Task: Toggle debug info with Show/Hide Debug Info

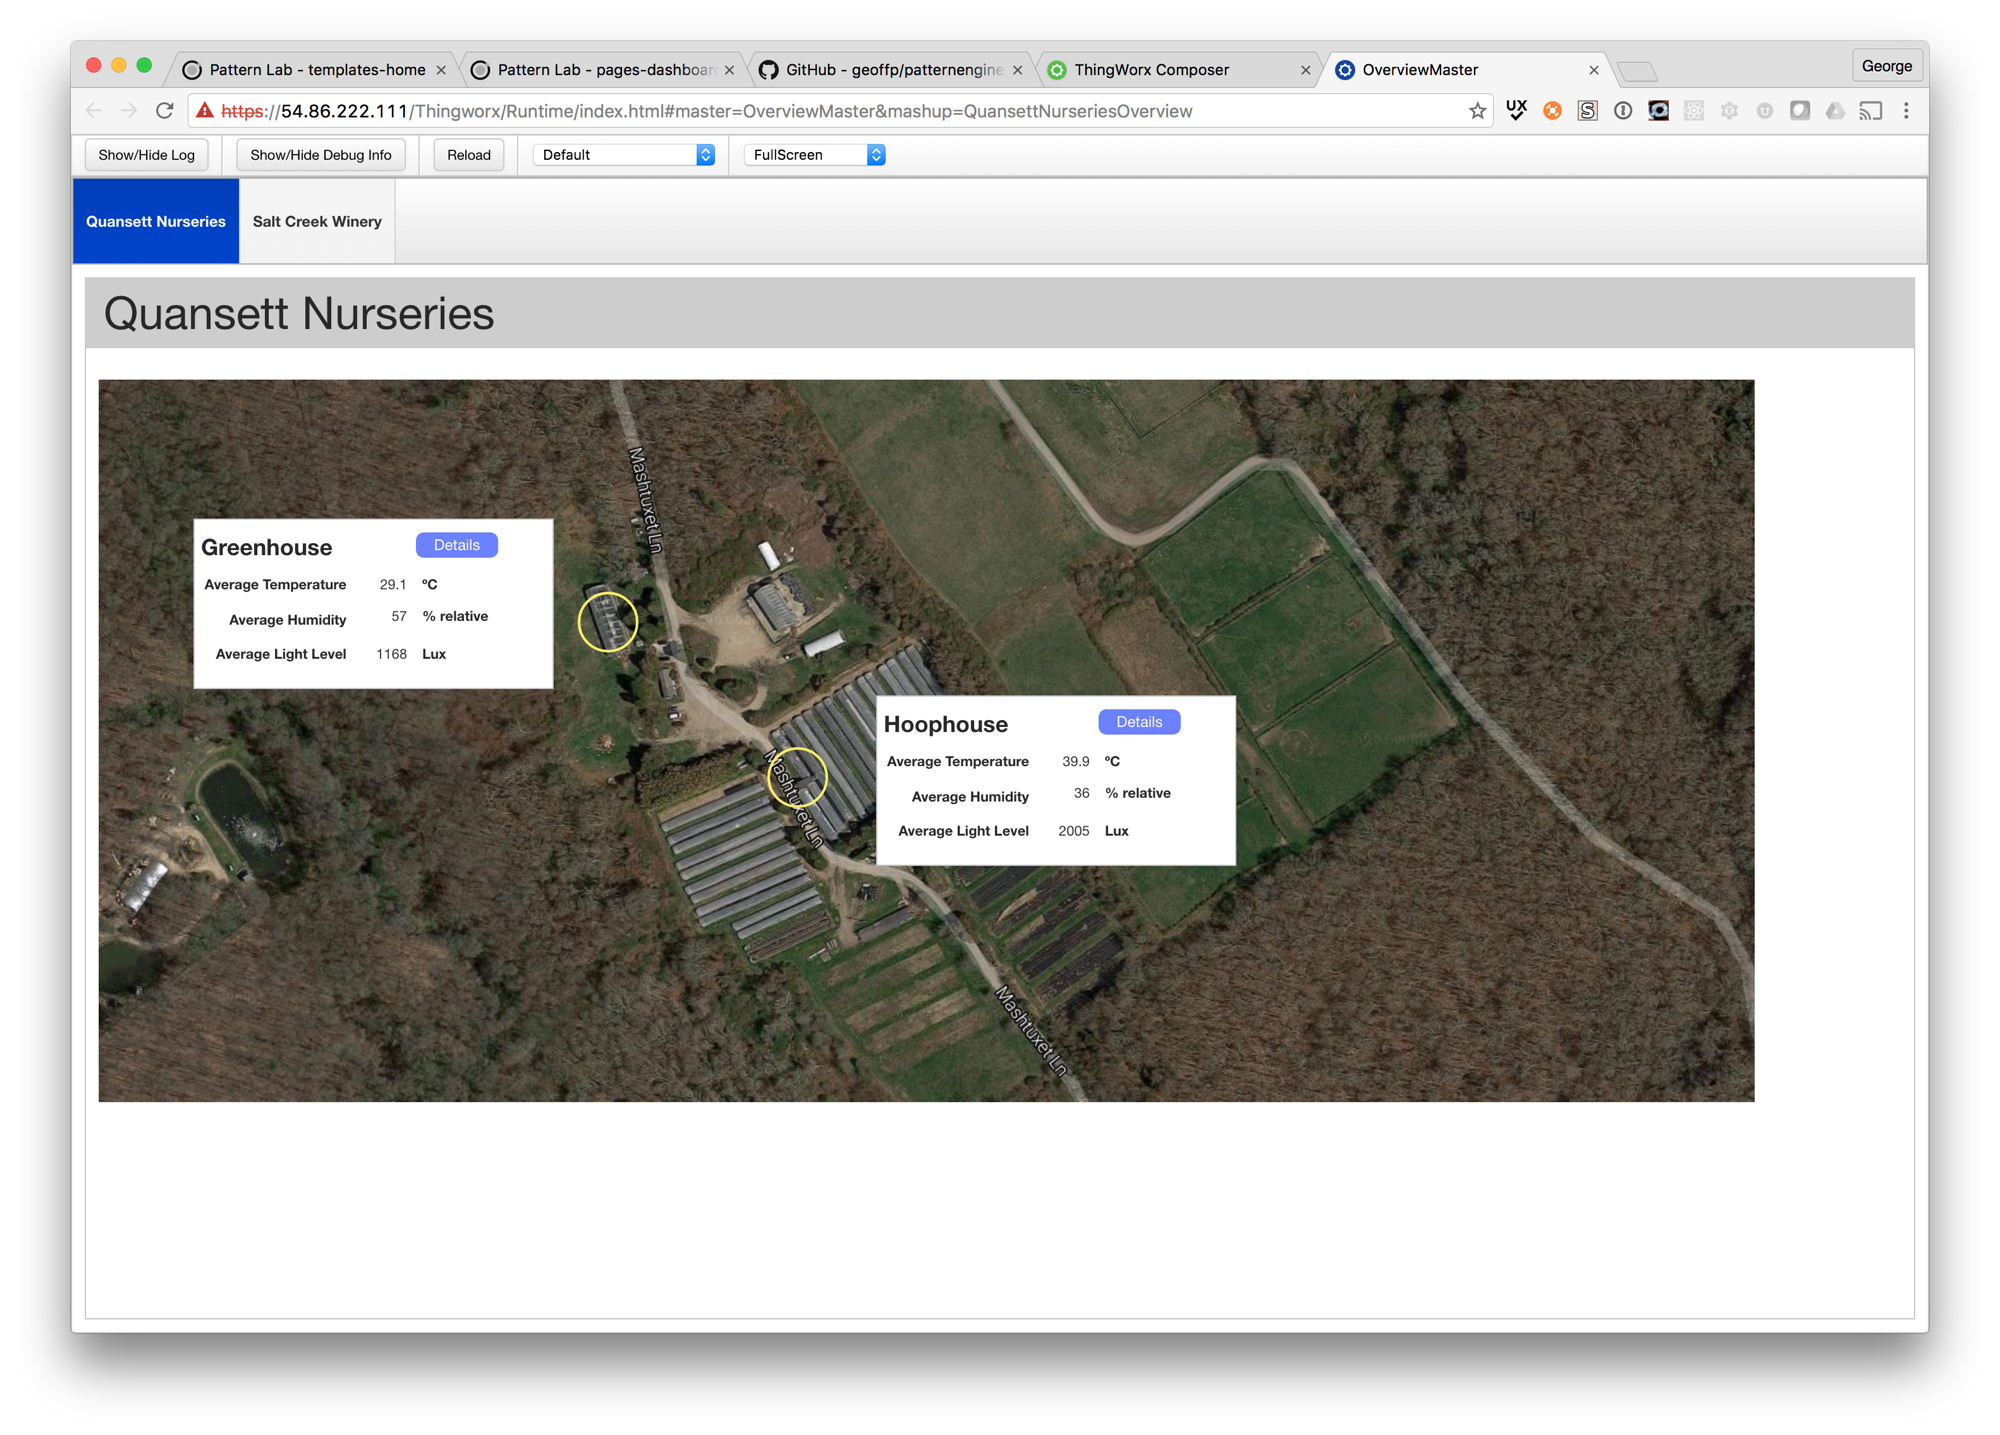Action: (320, 154)
